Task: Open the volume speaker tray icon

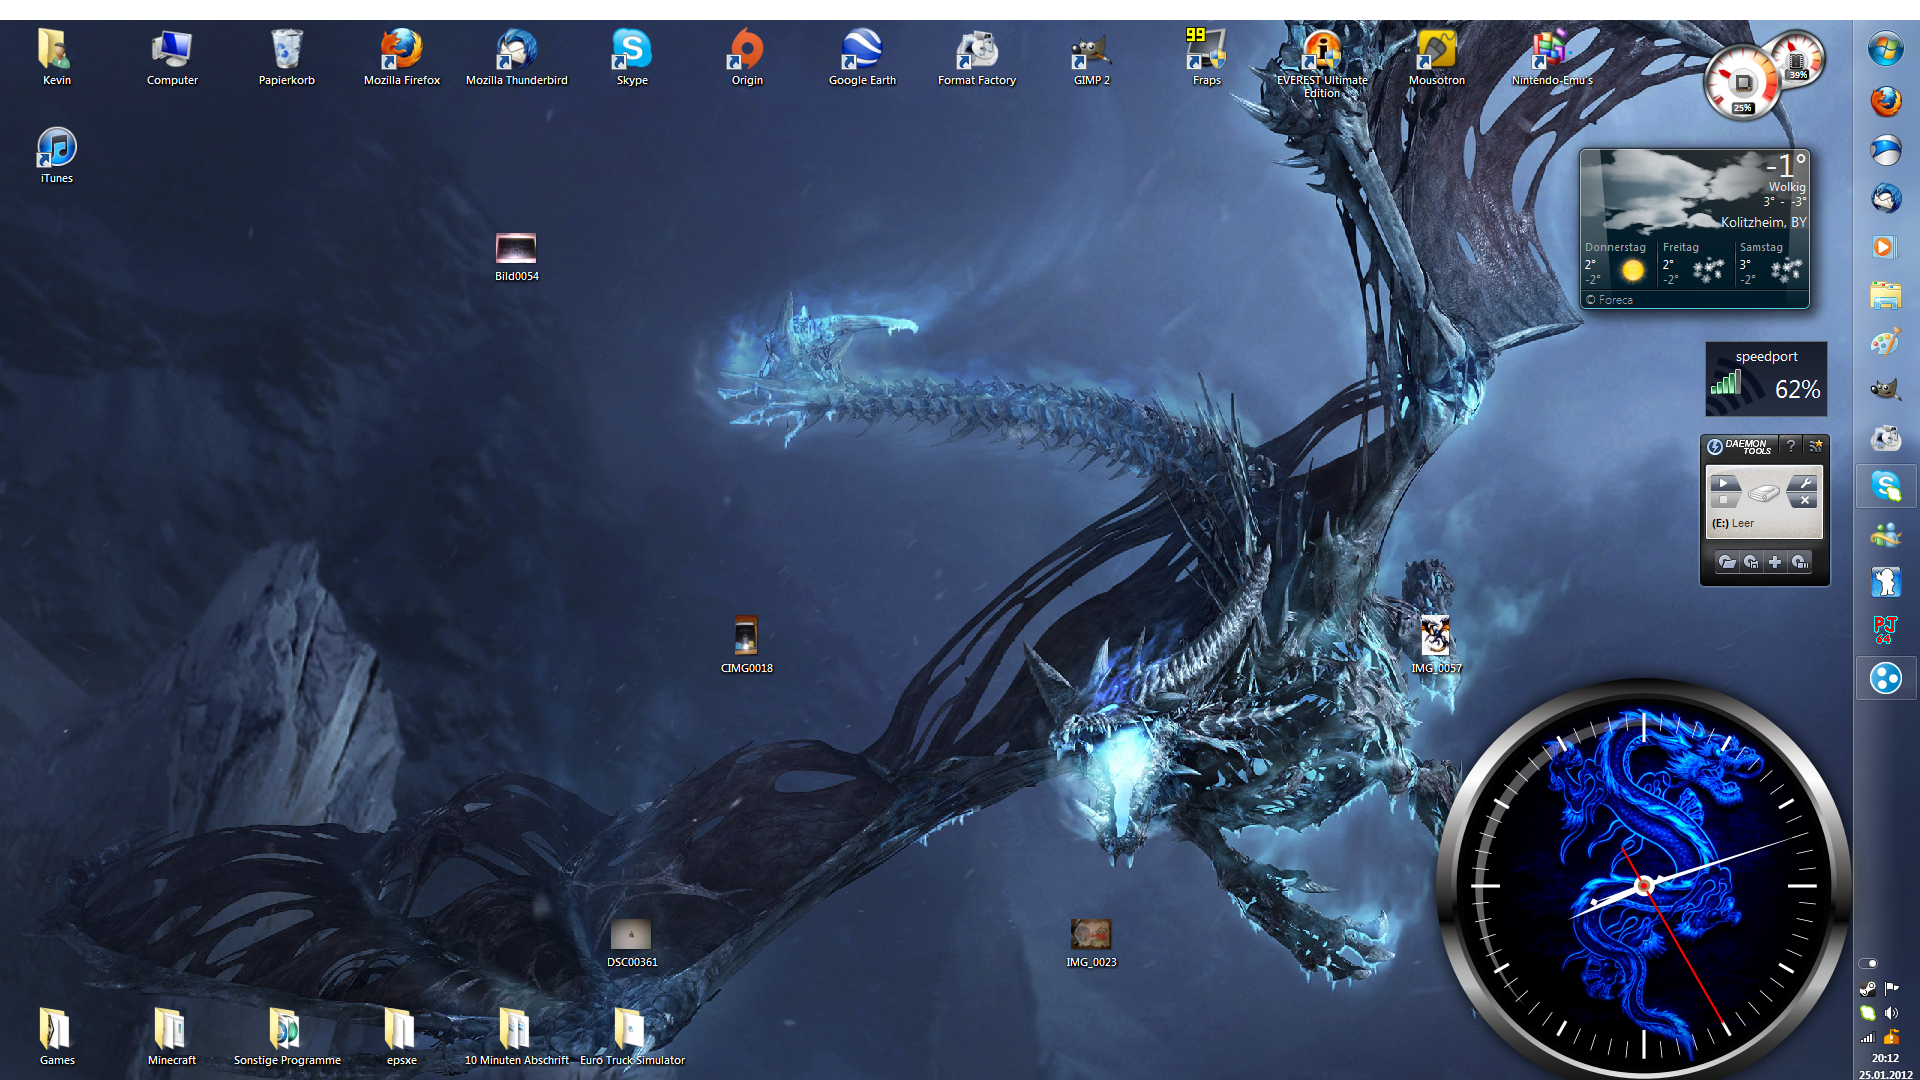Action: coord(1891,1013)
